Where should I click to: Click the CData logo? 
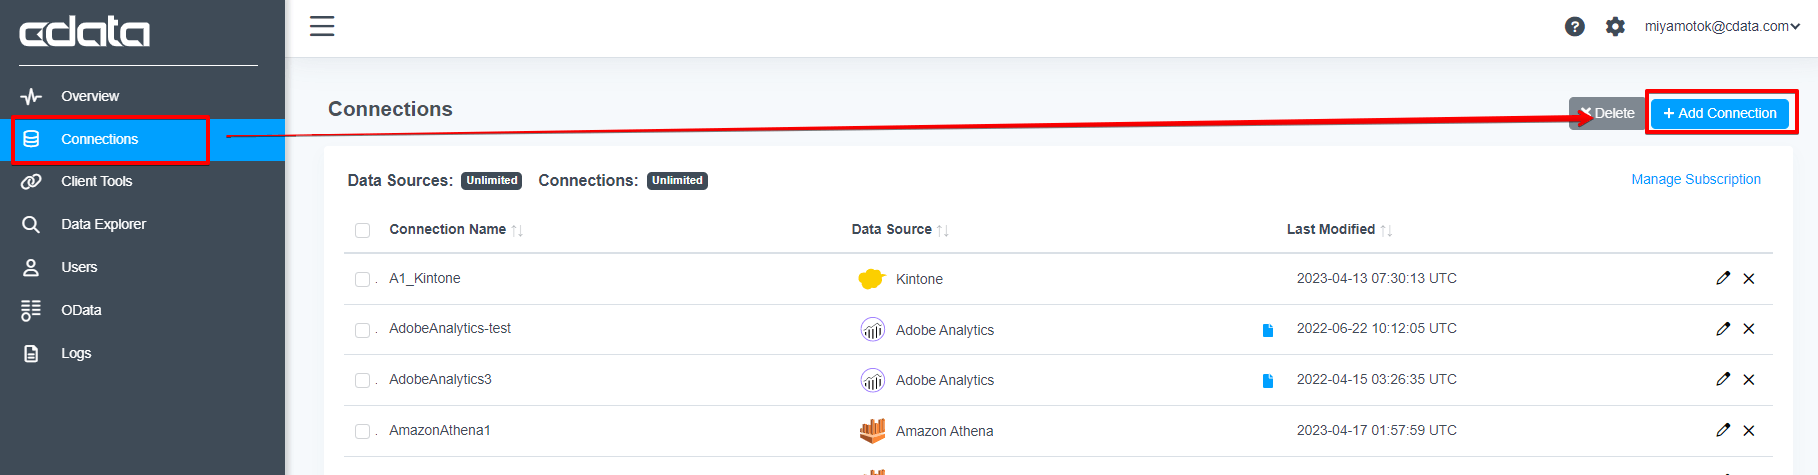pyautogui.click(x=85, y=32)
